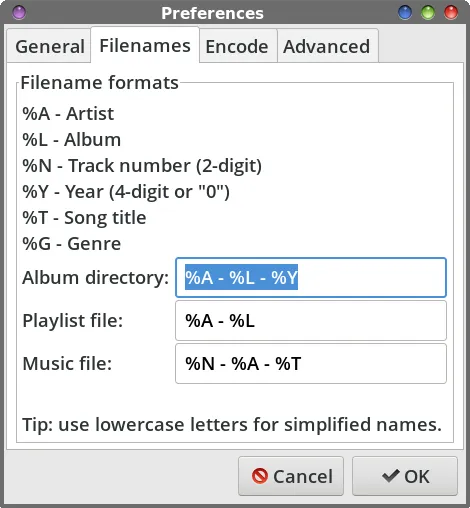The width and height of the screenshot is (470, 508).
Task: Click the '%N - Track number' legend line
Action: coord(142,166)
